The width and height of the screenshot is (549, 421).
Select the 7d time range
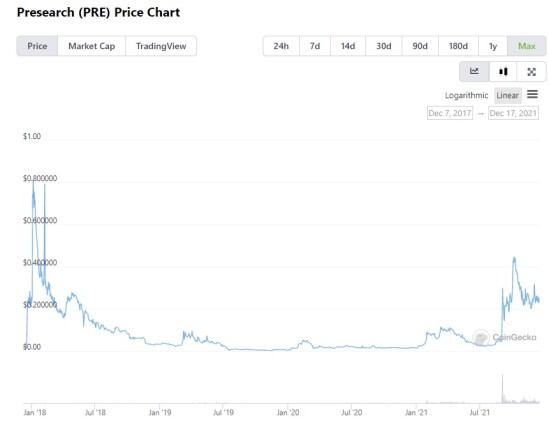315,46
